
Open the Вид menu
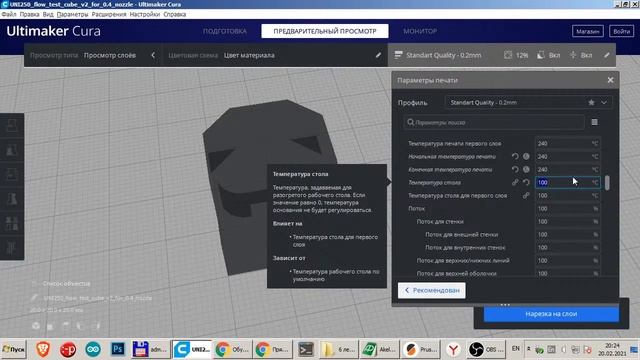[48, 14]
